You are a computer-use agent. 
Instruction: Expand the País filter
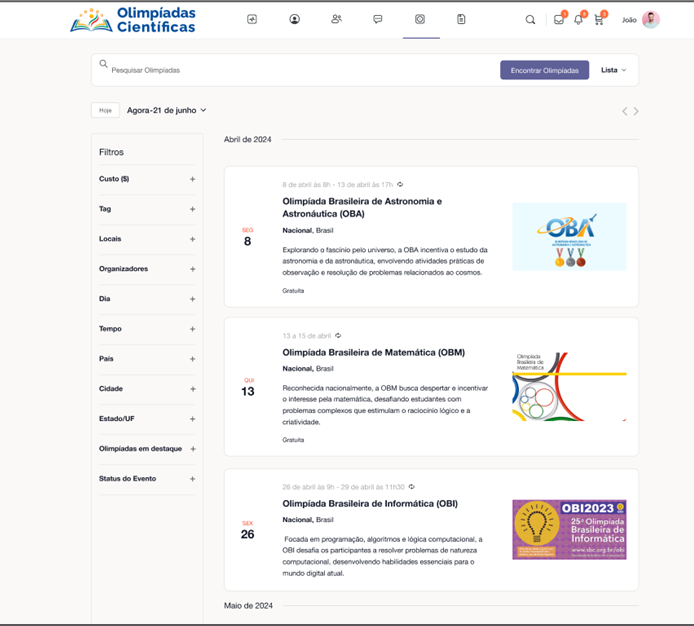tap(147, 359)
